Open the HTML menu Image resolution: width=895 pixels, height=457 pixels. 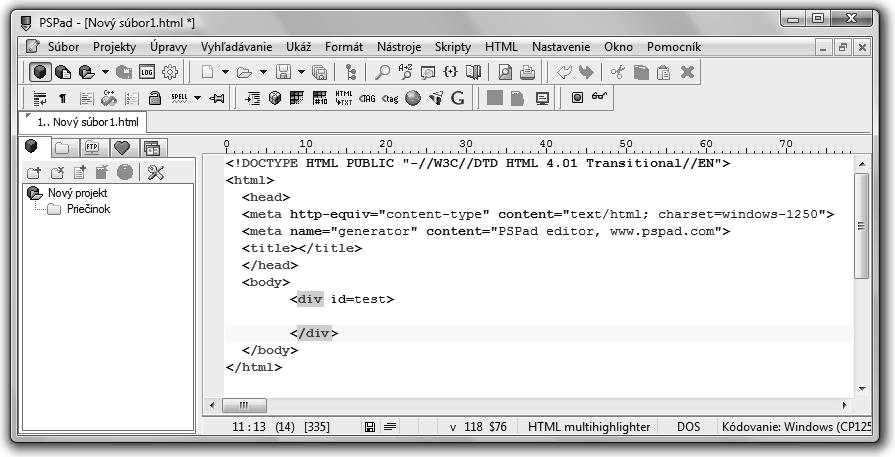point(501,47)
